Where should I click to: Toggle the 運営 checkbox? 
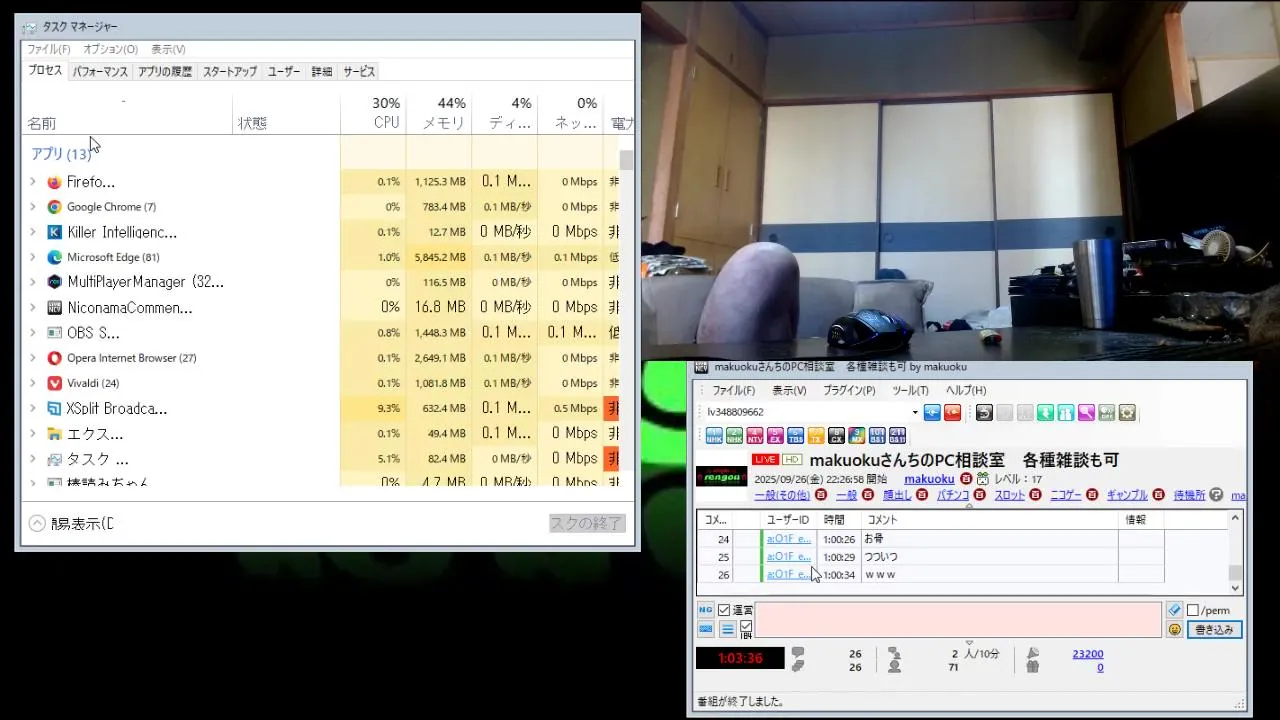coord(724,610)
